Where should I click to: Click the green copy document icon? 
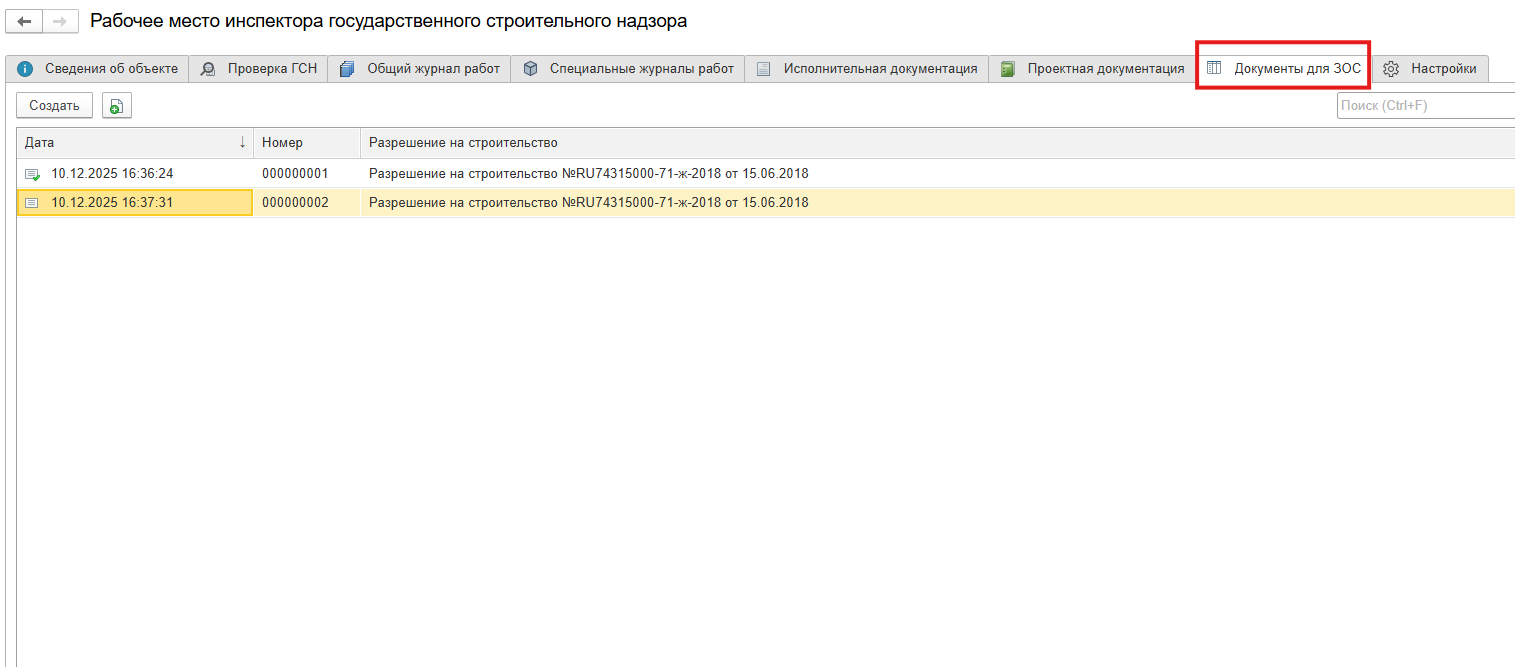[117, 106]
